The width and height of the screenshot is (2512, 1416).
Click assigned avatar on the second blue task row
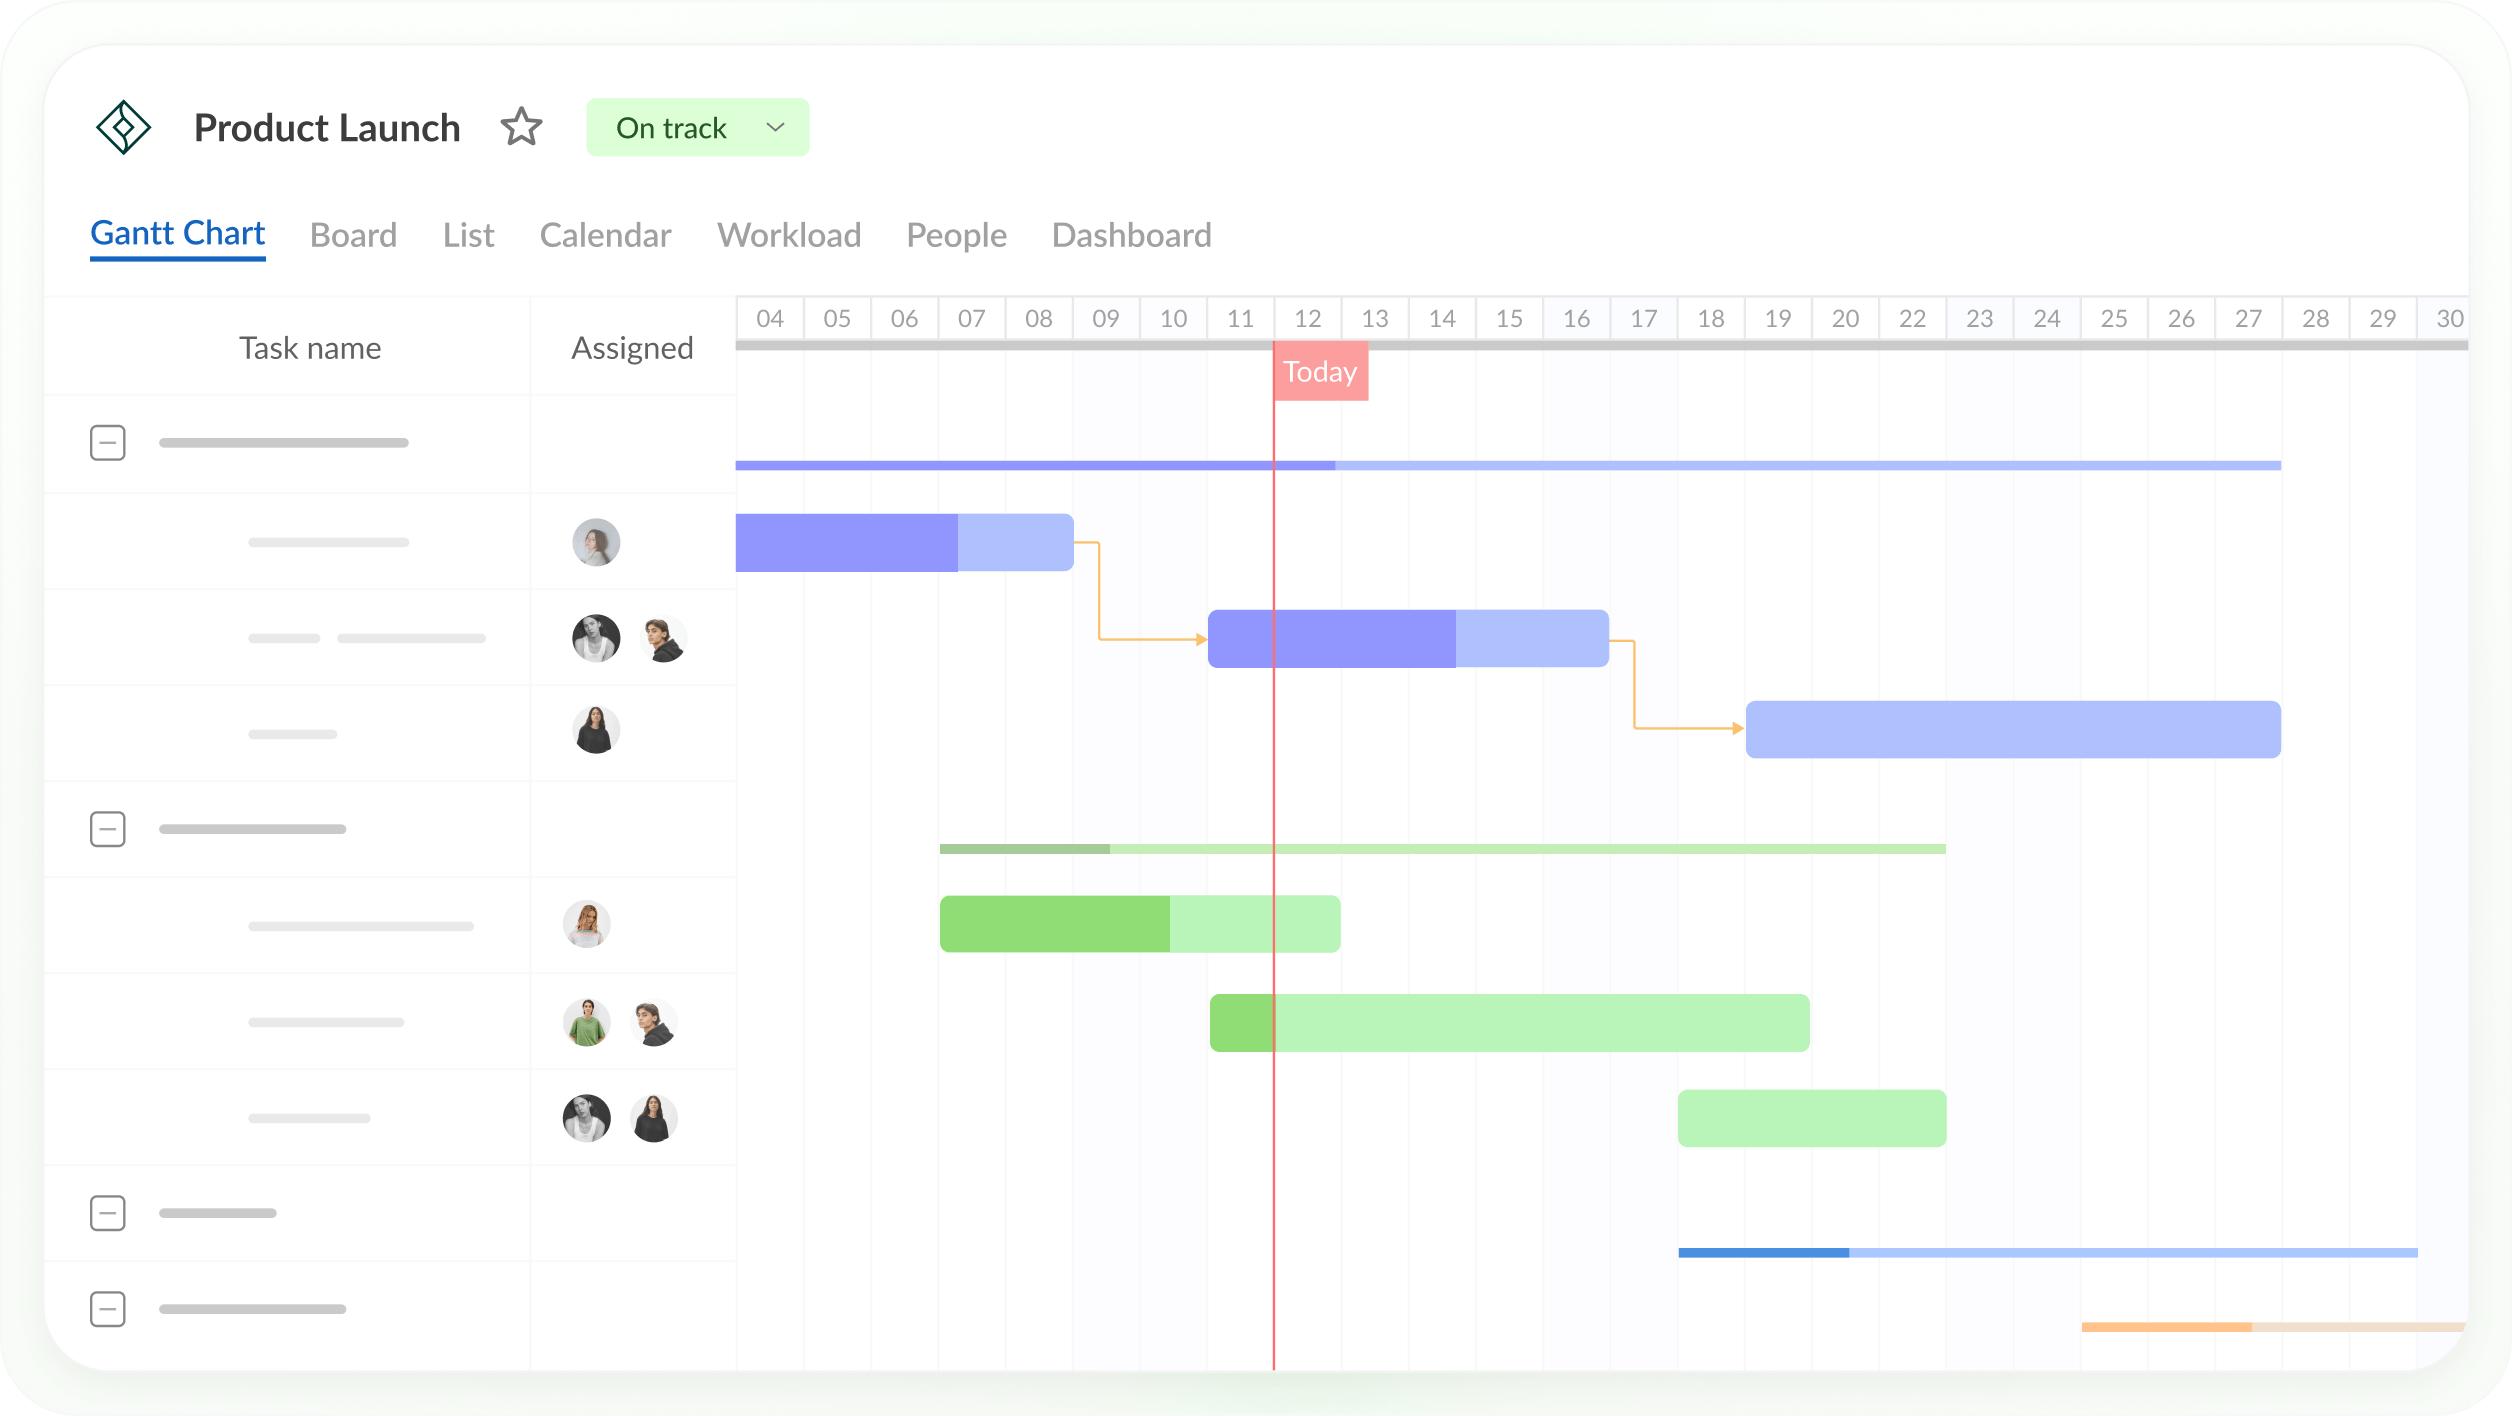pyautogui.click(x=595, y=638)
